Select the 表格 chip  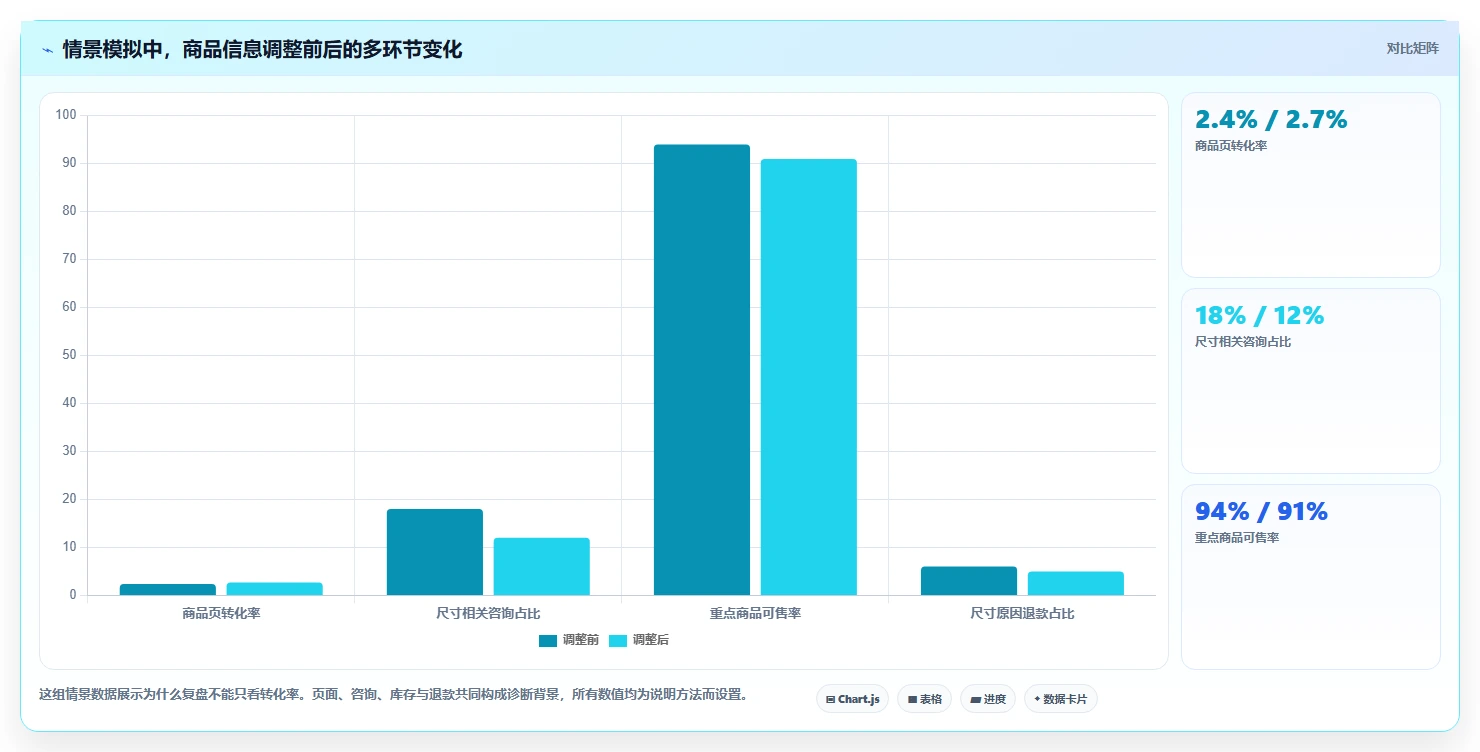(924, 699)
